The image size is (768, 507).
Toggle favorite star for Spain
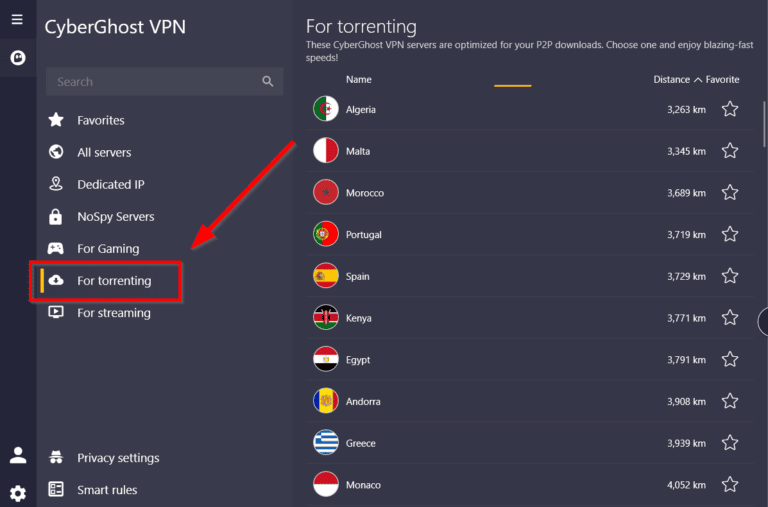(730, 276)
